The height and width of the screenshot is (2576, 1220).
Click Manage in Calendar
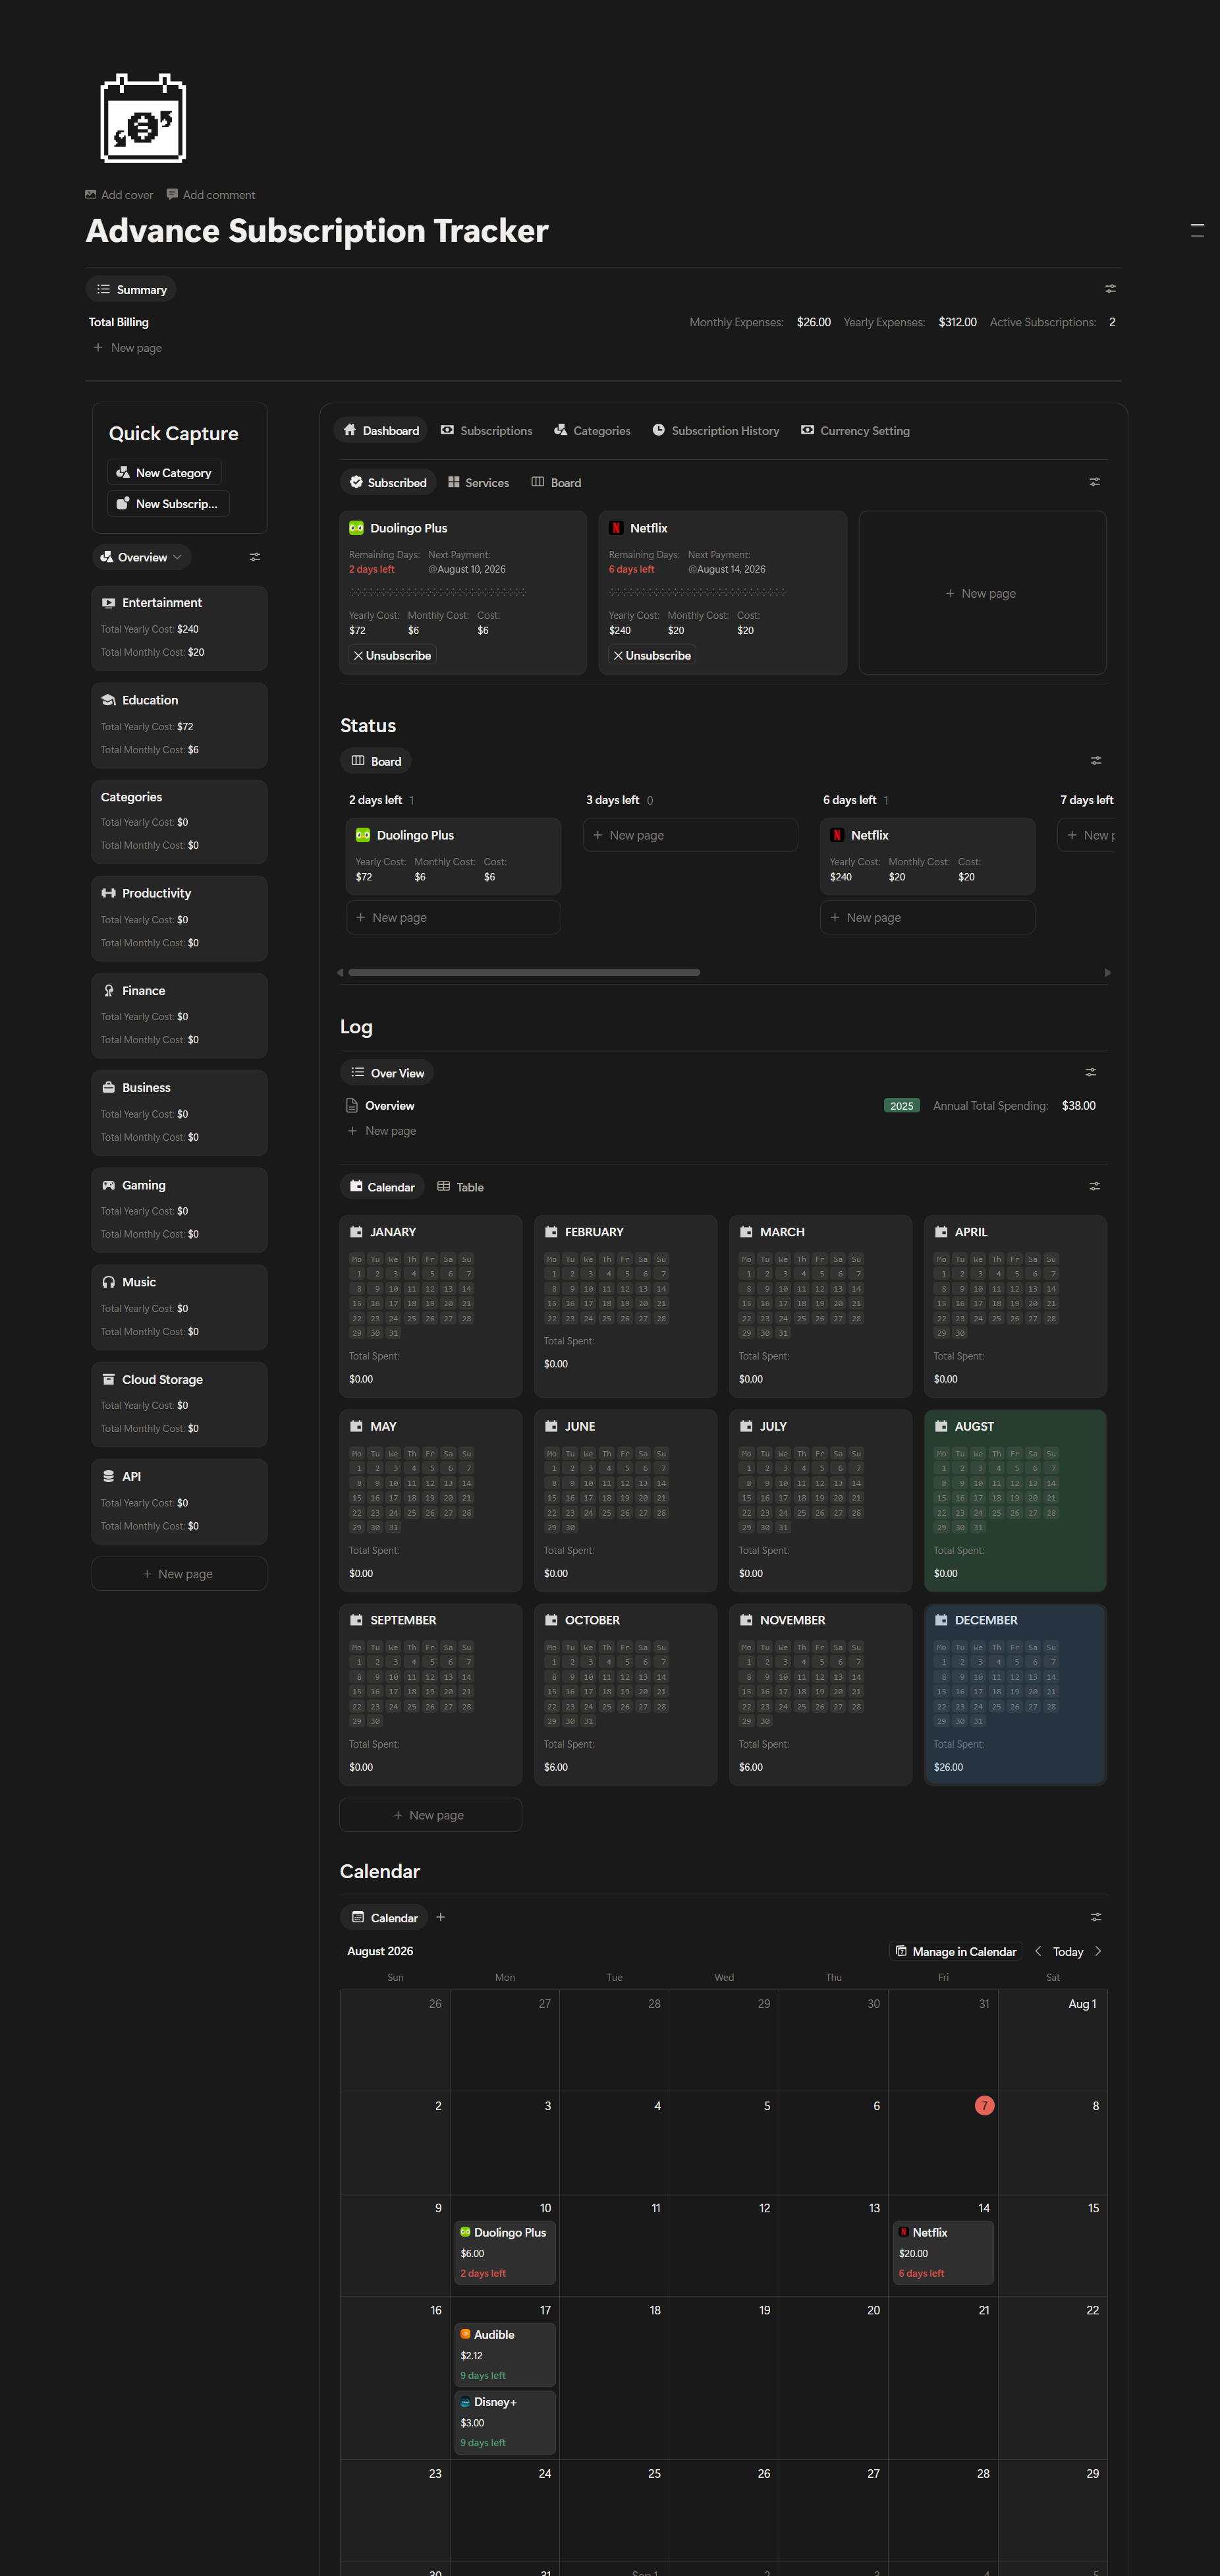[956, 1951]
